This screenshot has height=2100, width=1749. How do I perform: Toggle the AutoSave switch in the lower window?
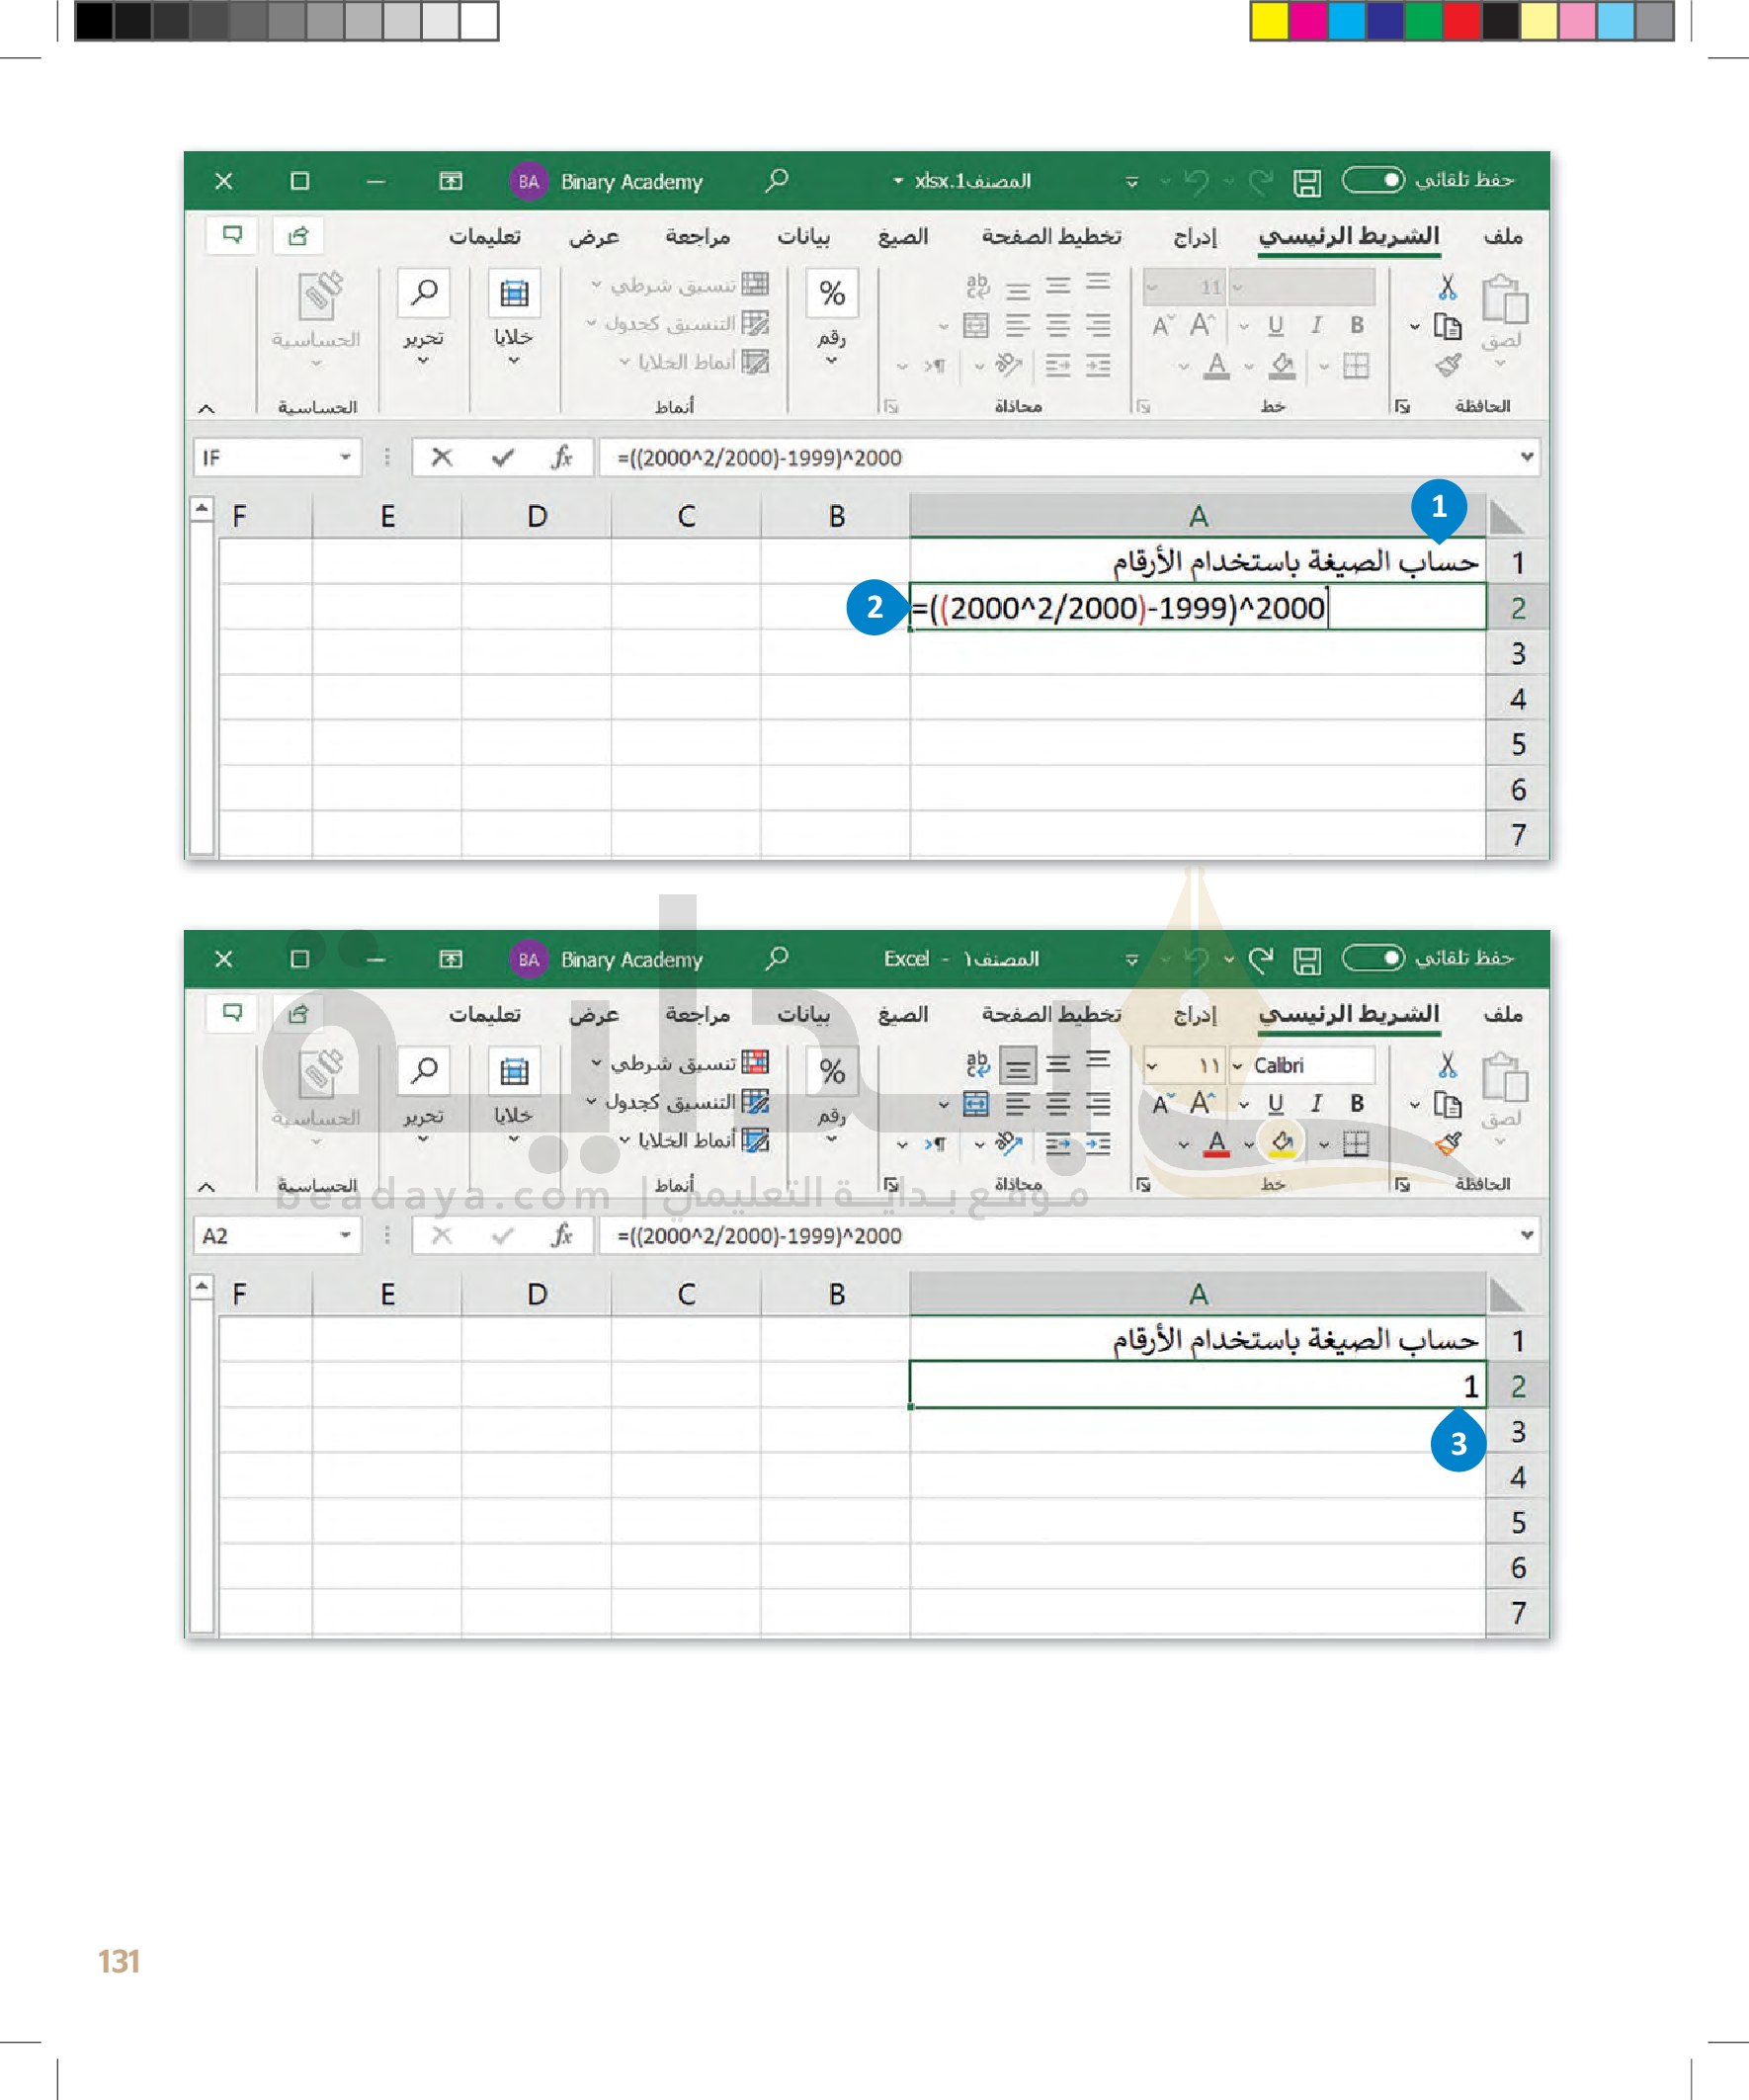pos(1372,958)
